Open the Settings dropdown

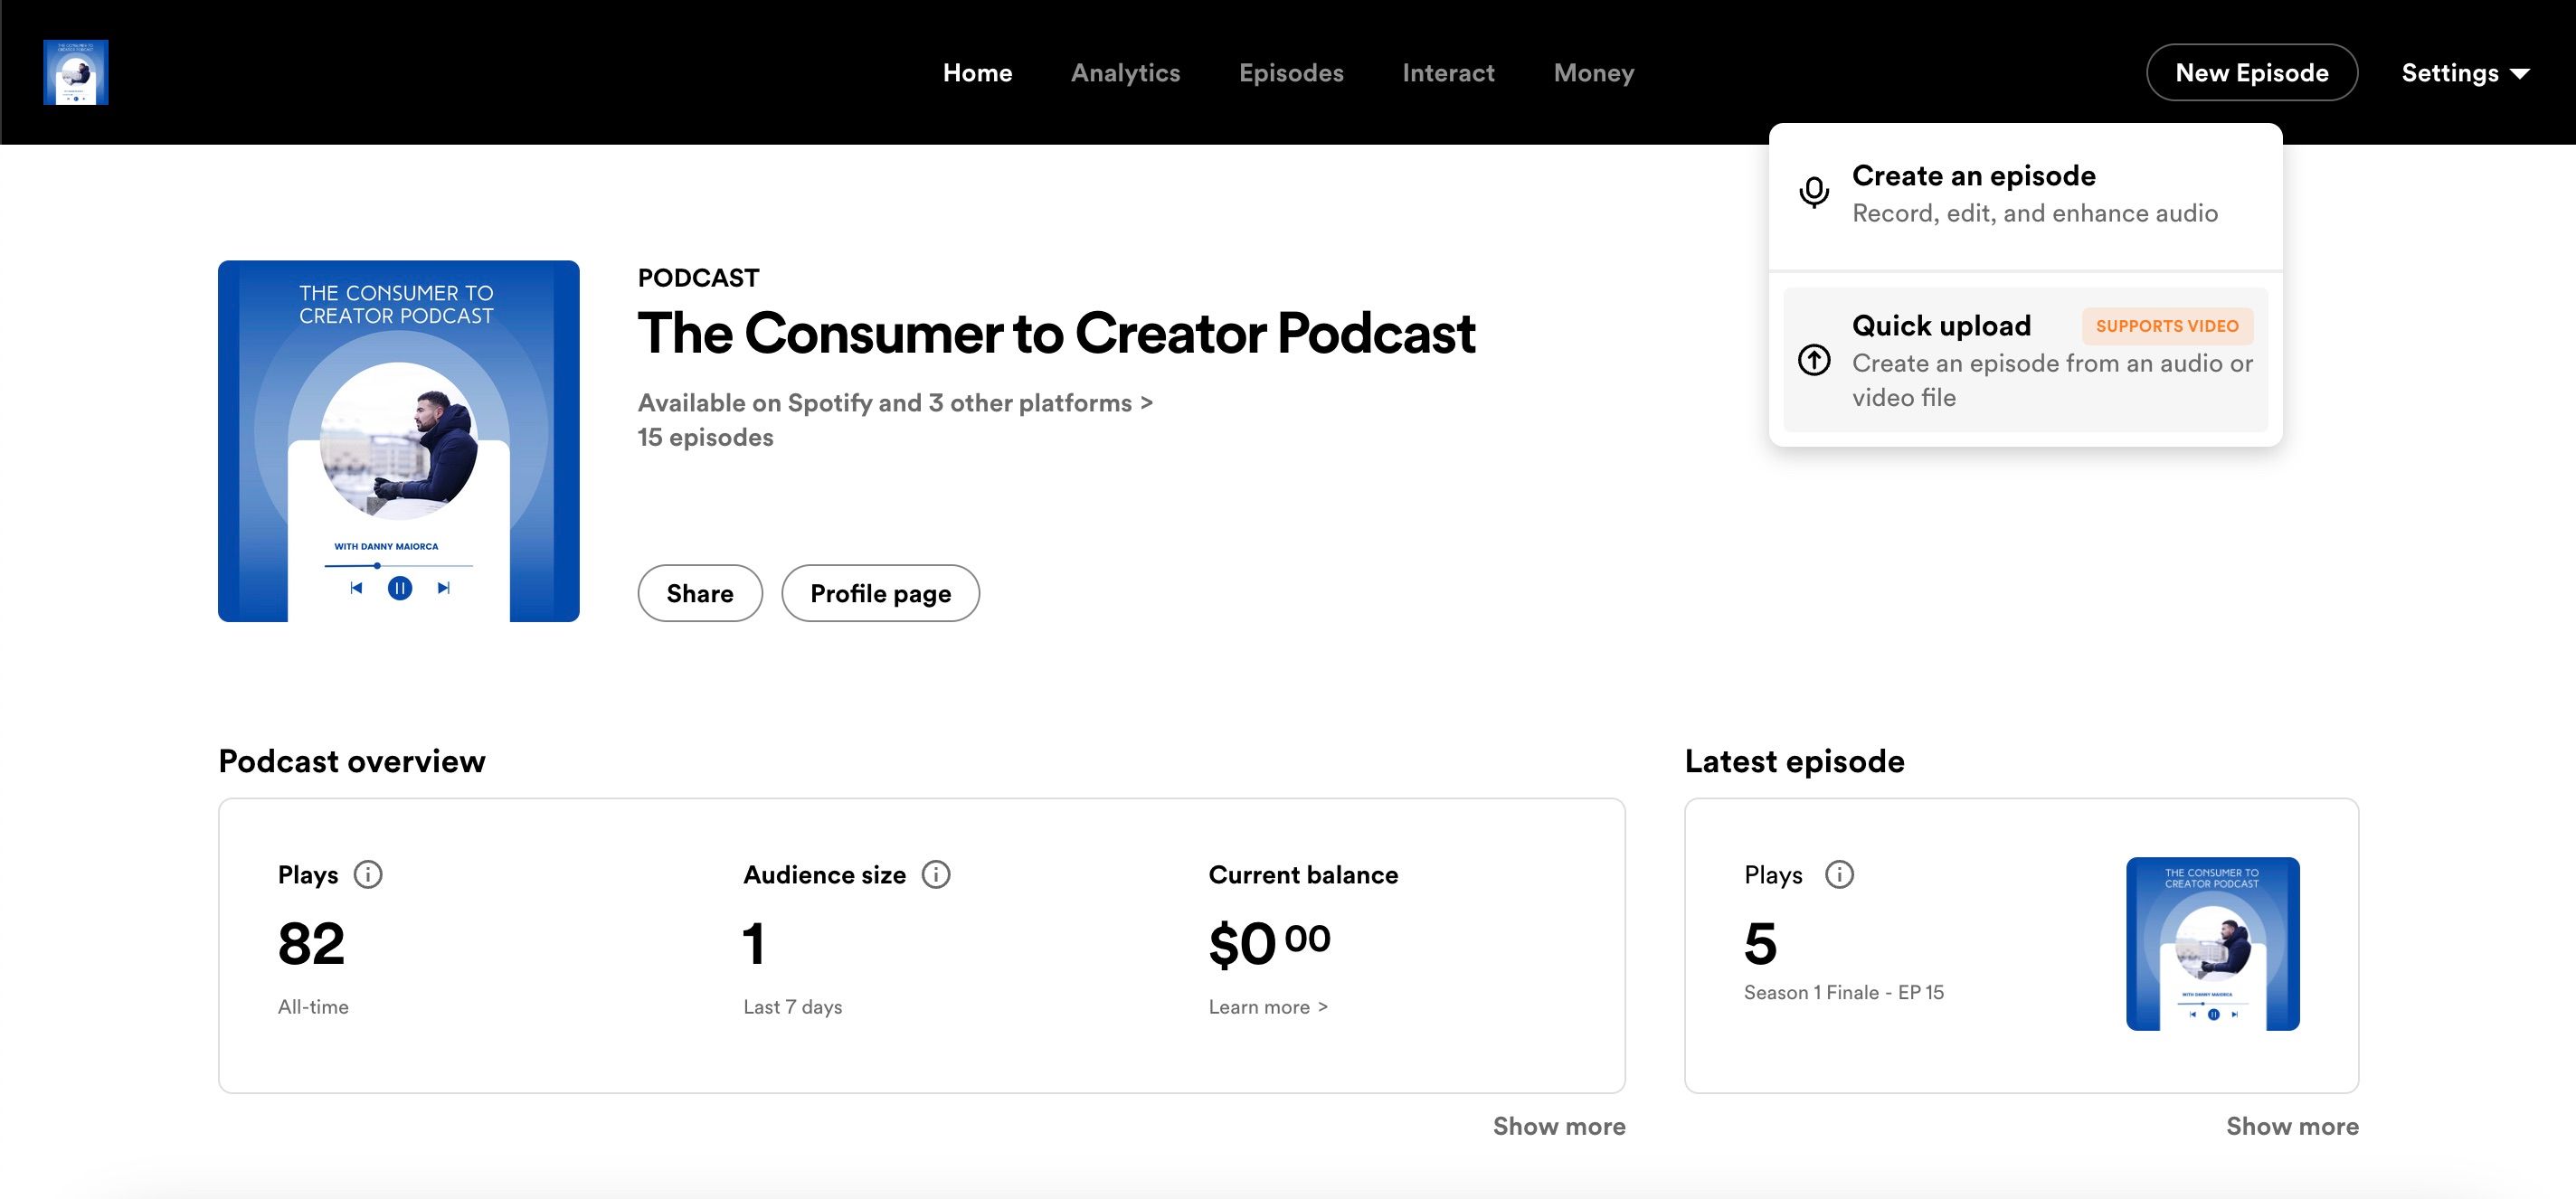(2465, 72)
